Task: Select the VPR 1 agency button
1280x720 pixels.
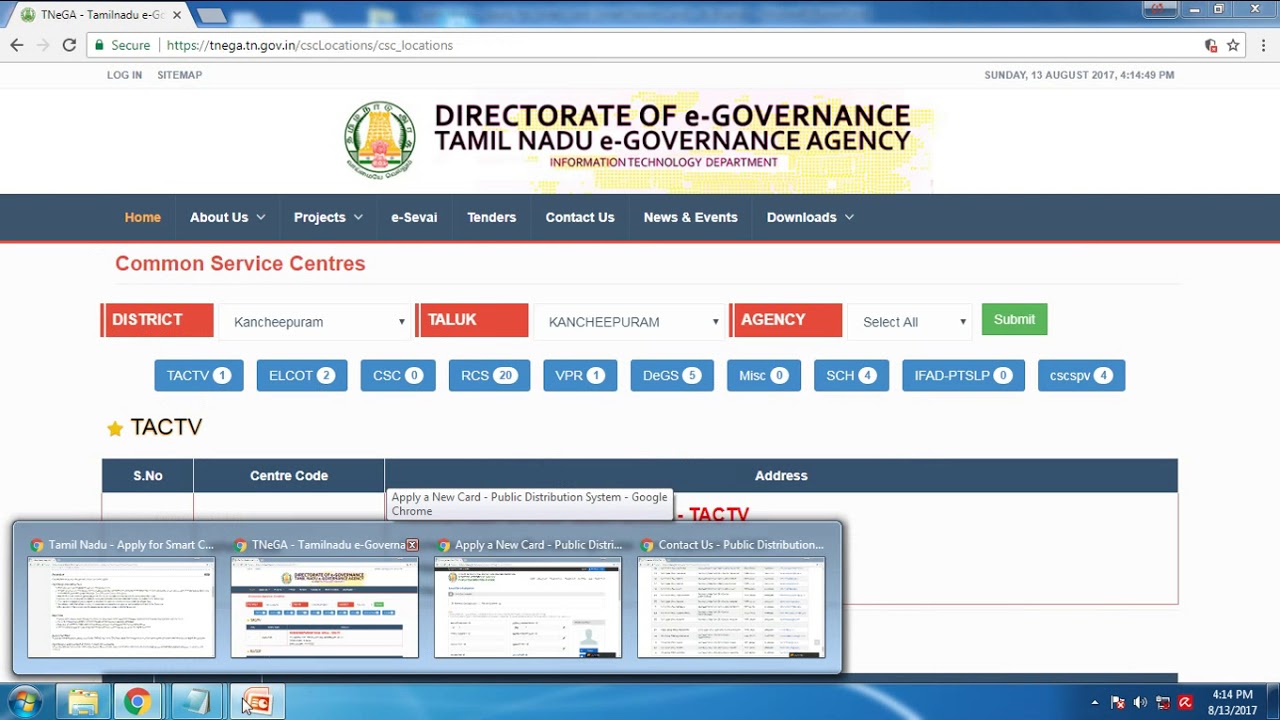Action: coord(580,375)
